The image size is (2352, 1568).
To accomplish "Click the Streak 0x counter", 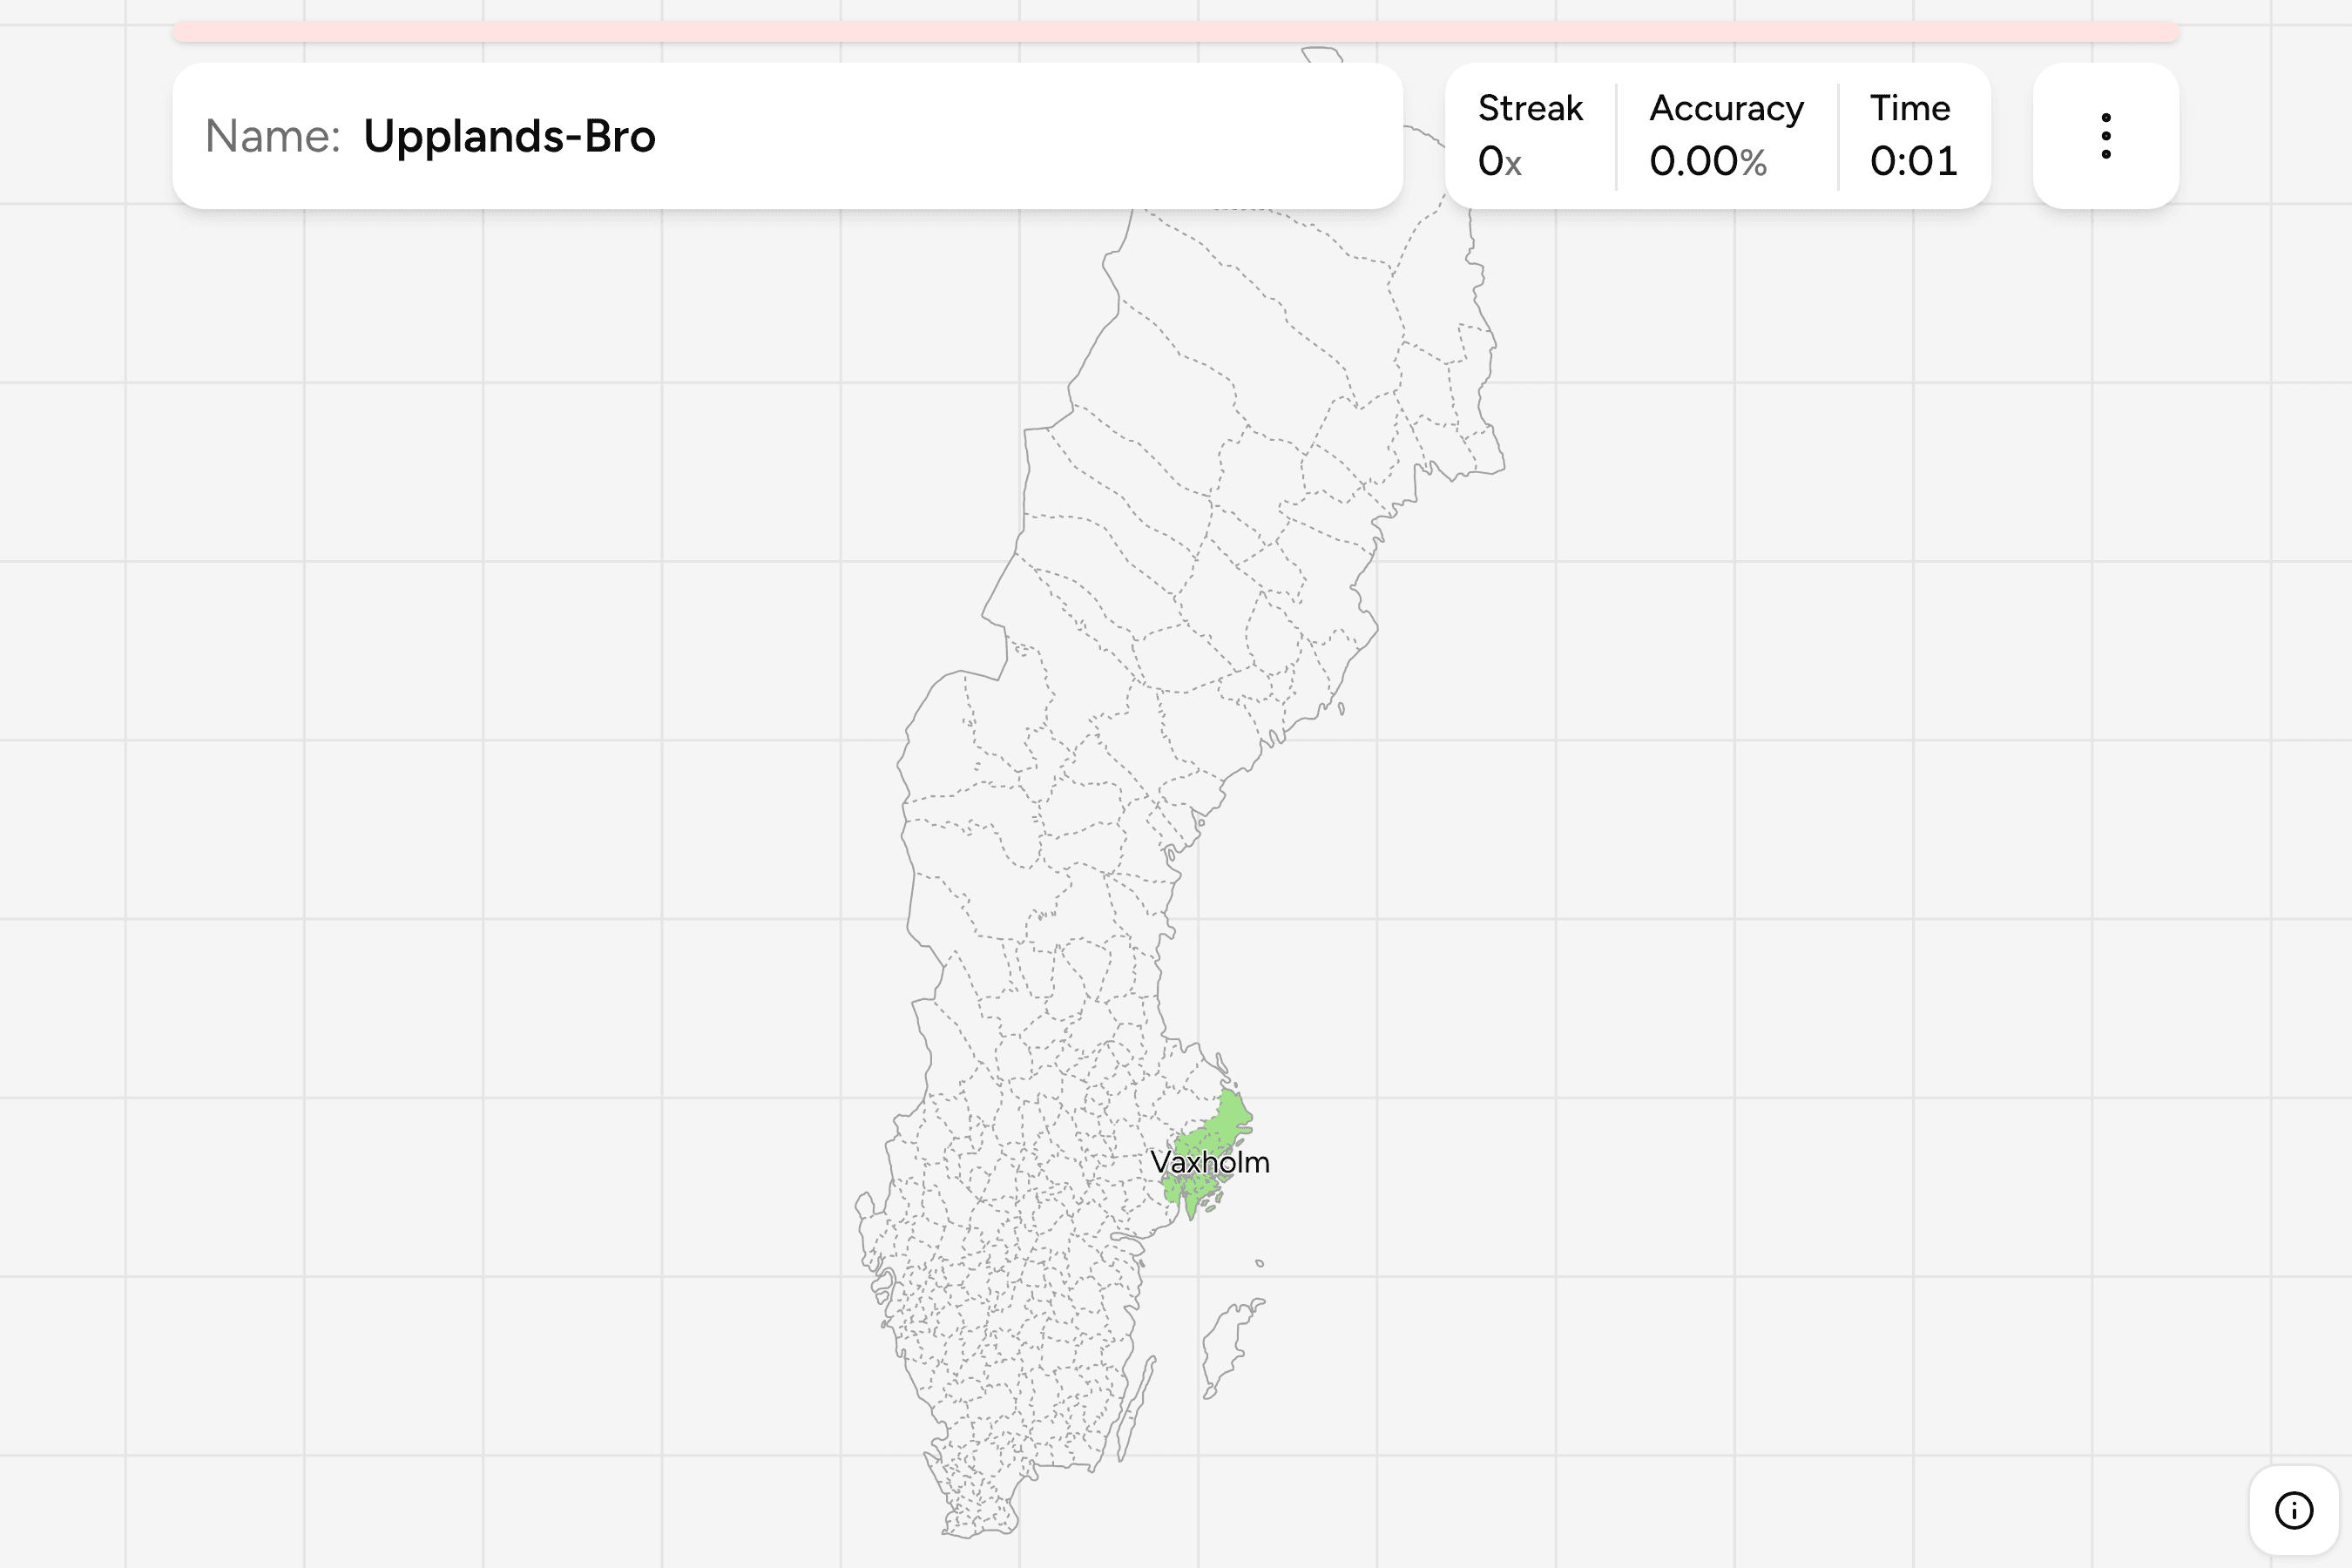I will coord(1529,135).
